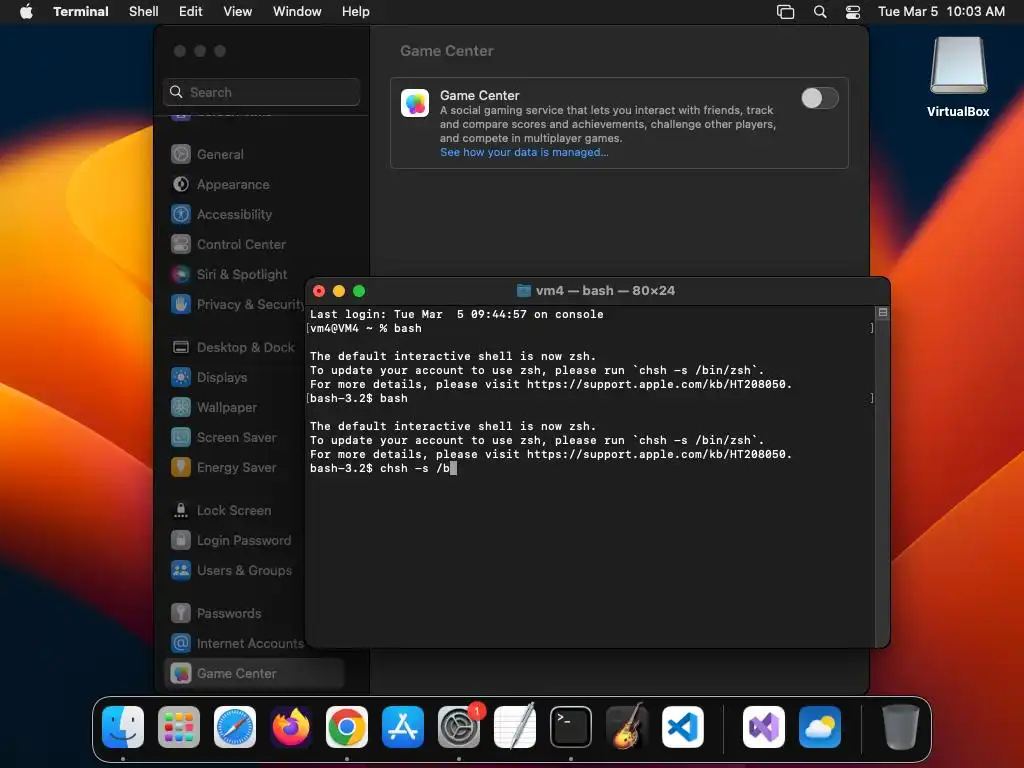Viewport: 1024px width, 768px height.
Task: Select Lock Screen in settings sidebar
Action: [x=235, y=511]
